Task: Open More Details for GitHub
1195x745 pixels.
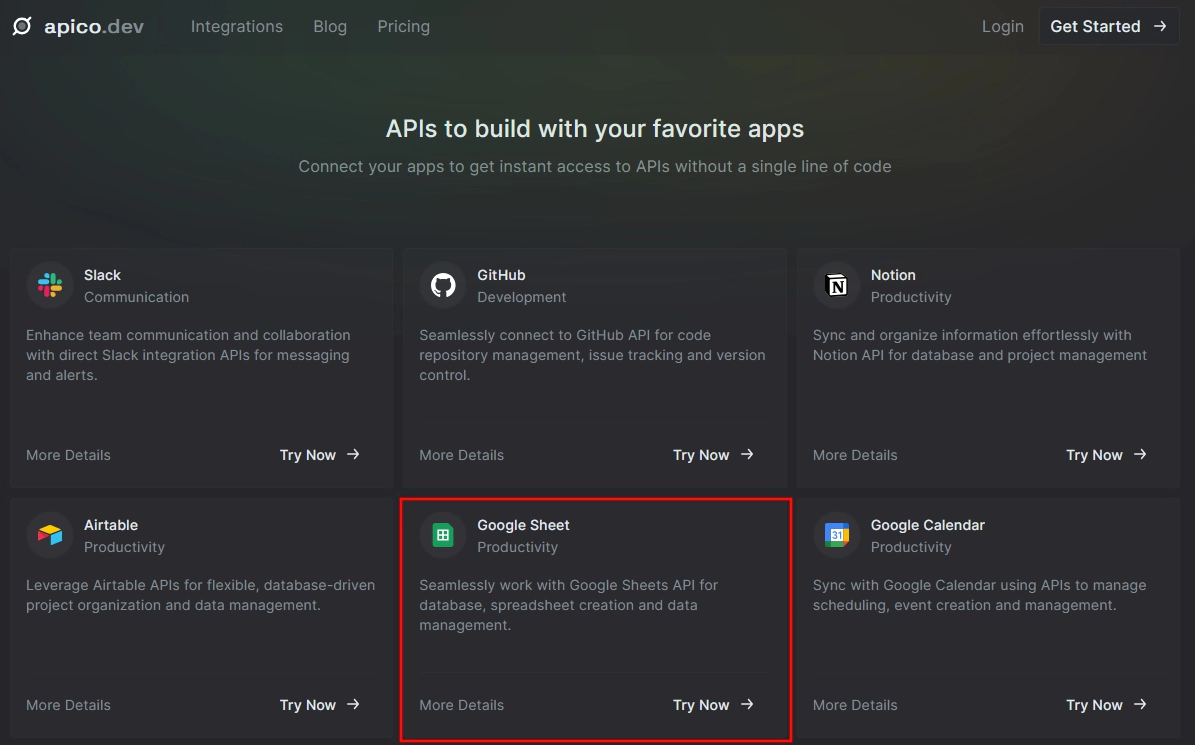Action: point(461,455)
